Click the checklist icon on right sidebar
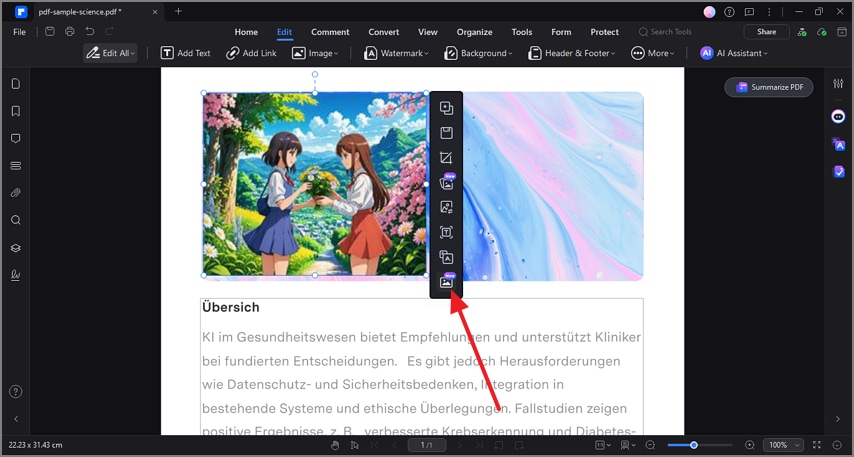The width and height of the screenshot is (854, 457). click(839, 172)
